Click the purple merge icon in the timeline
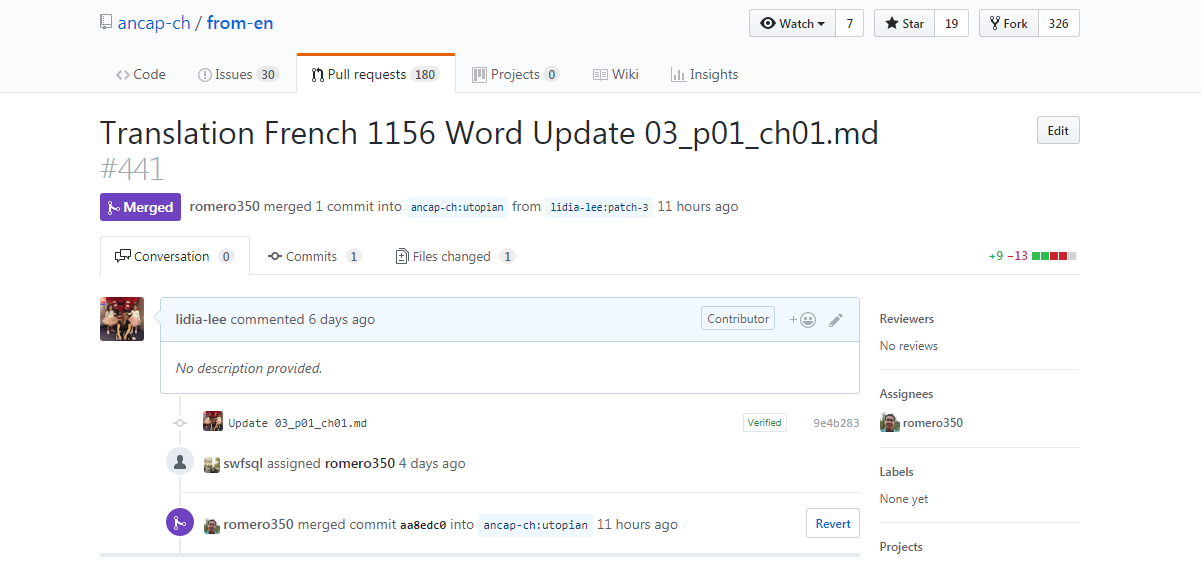Viewport: 1201px width, 563px height. pos(180,522)
